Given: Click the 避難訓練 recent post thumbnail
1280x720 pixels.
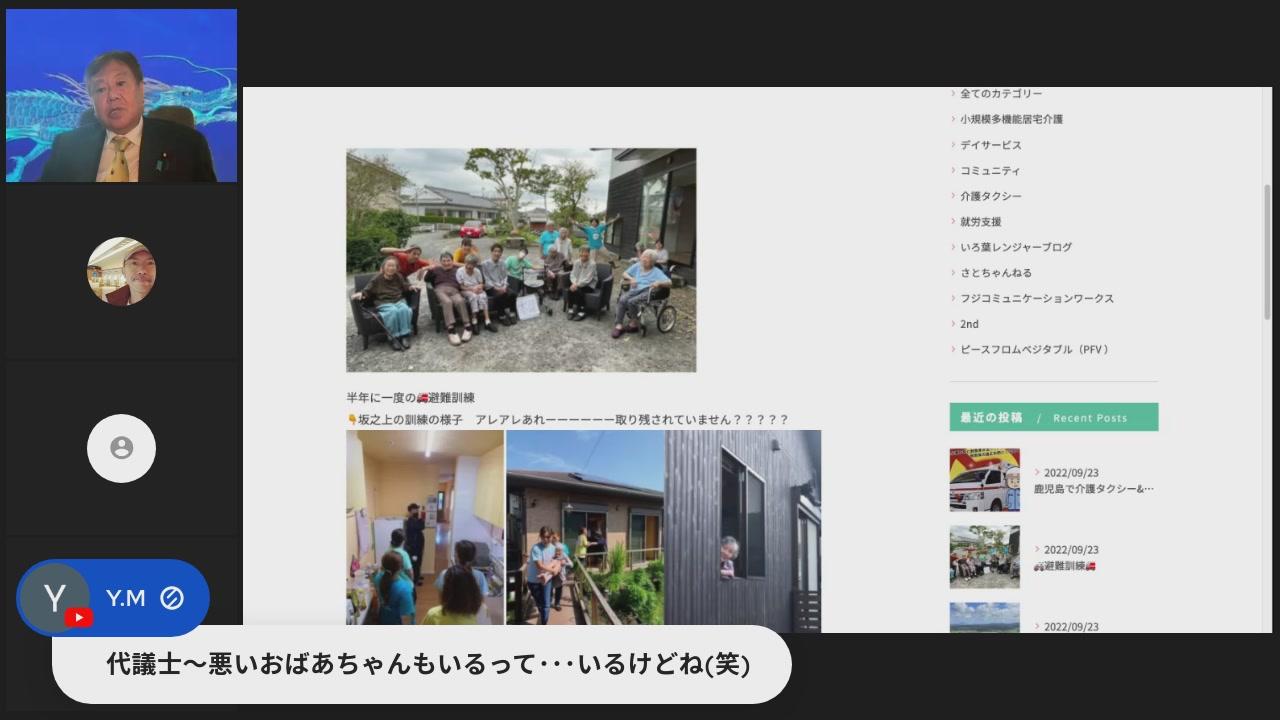Looking at the screenshot, I should (x=985, y=557).
